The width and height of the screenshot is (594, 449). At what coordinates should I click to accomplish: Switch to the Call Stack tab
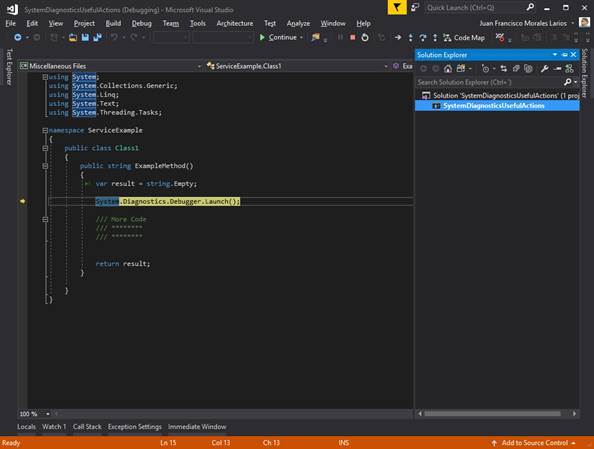[x=87, y=427]
